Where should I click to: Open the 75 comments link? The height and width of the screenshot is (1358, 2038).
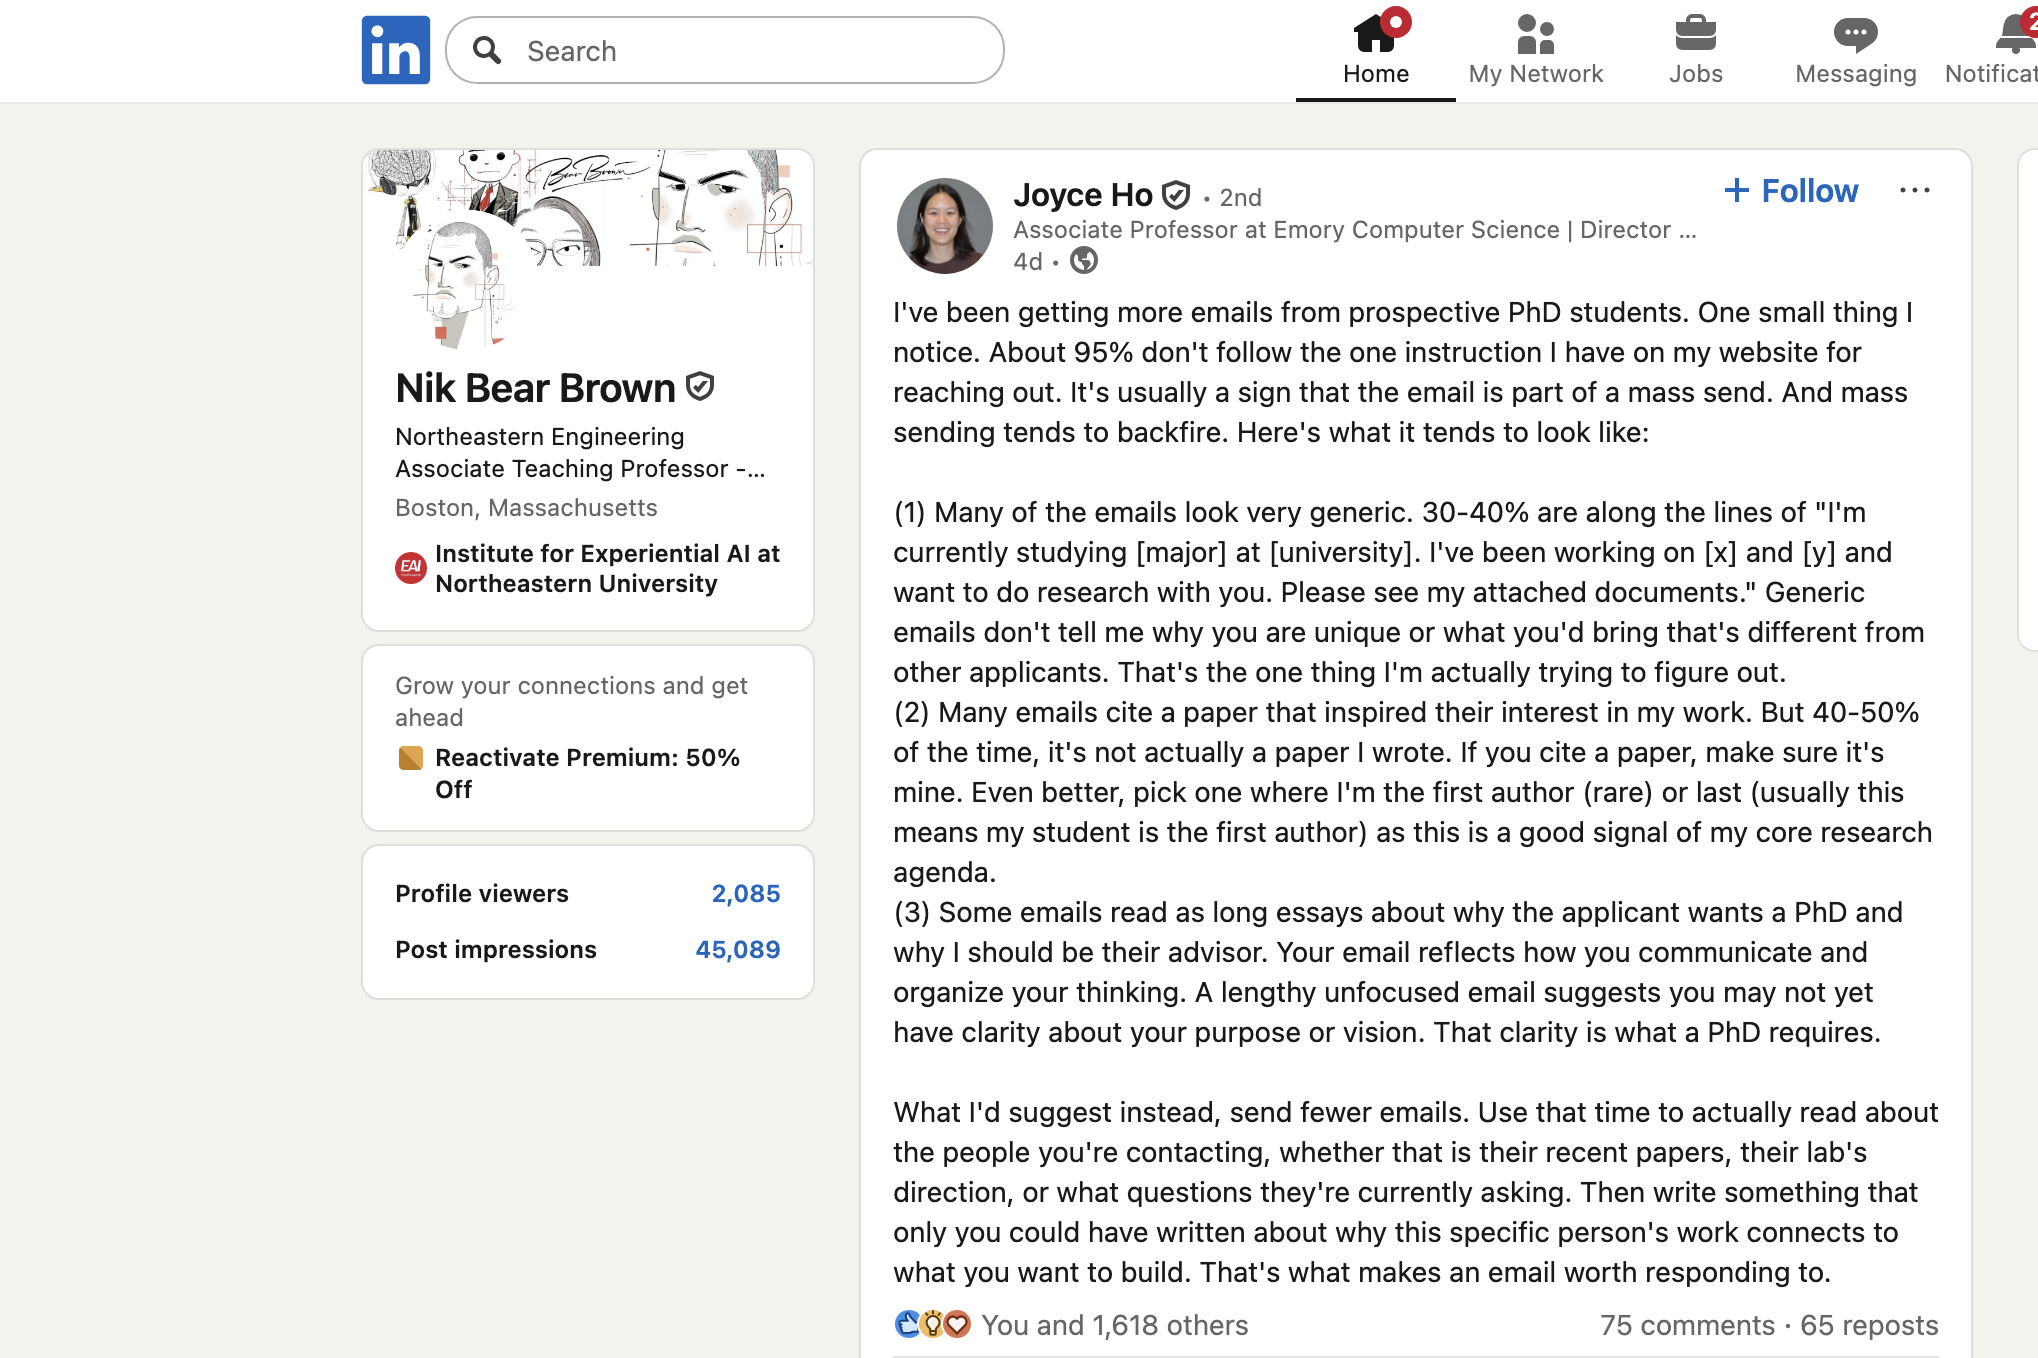click(1686, 1325)
